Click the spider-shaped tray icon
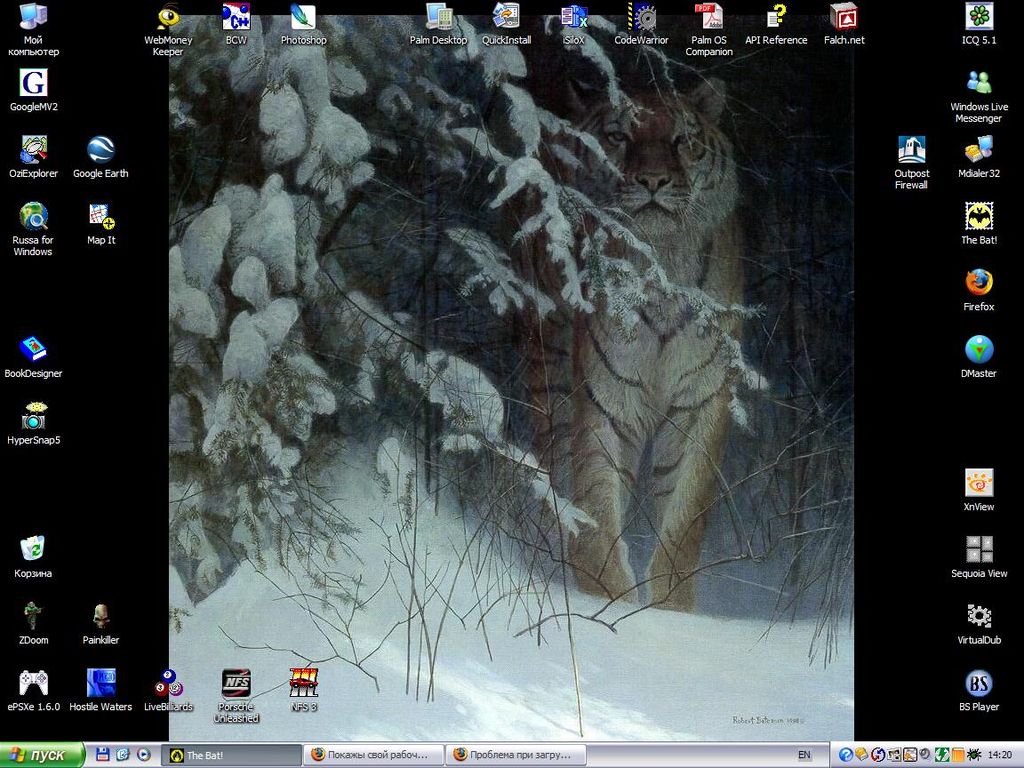This screenshot has width=1024, height=768. tap(974, 756)
